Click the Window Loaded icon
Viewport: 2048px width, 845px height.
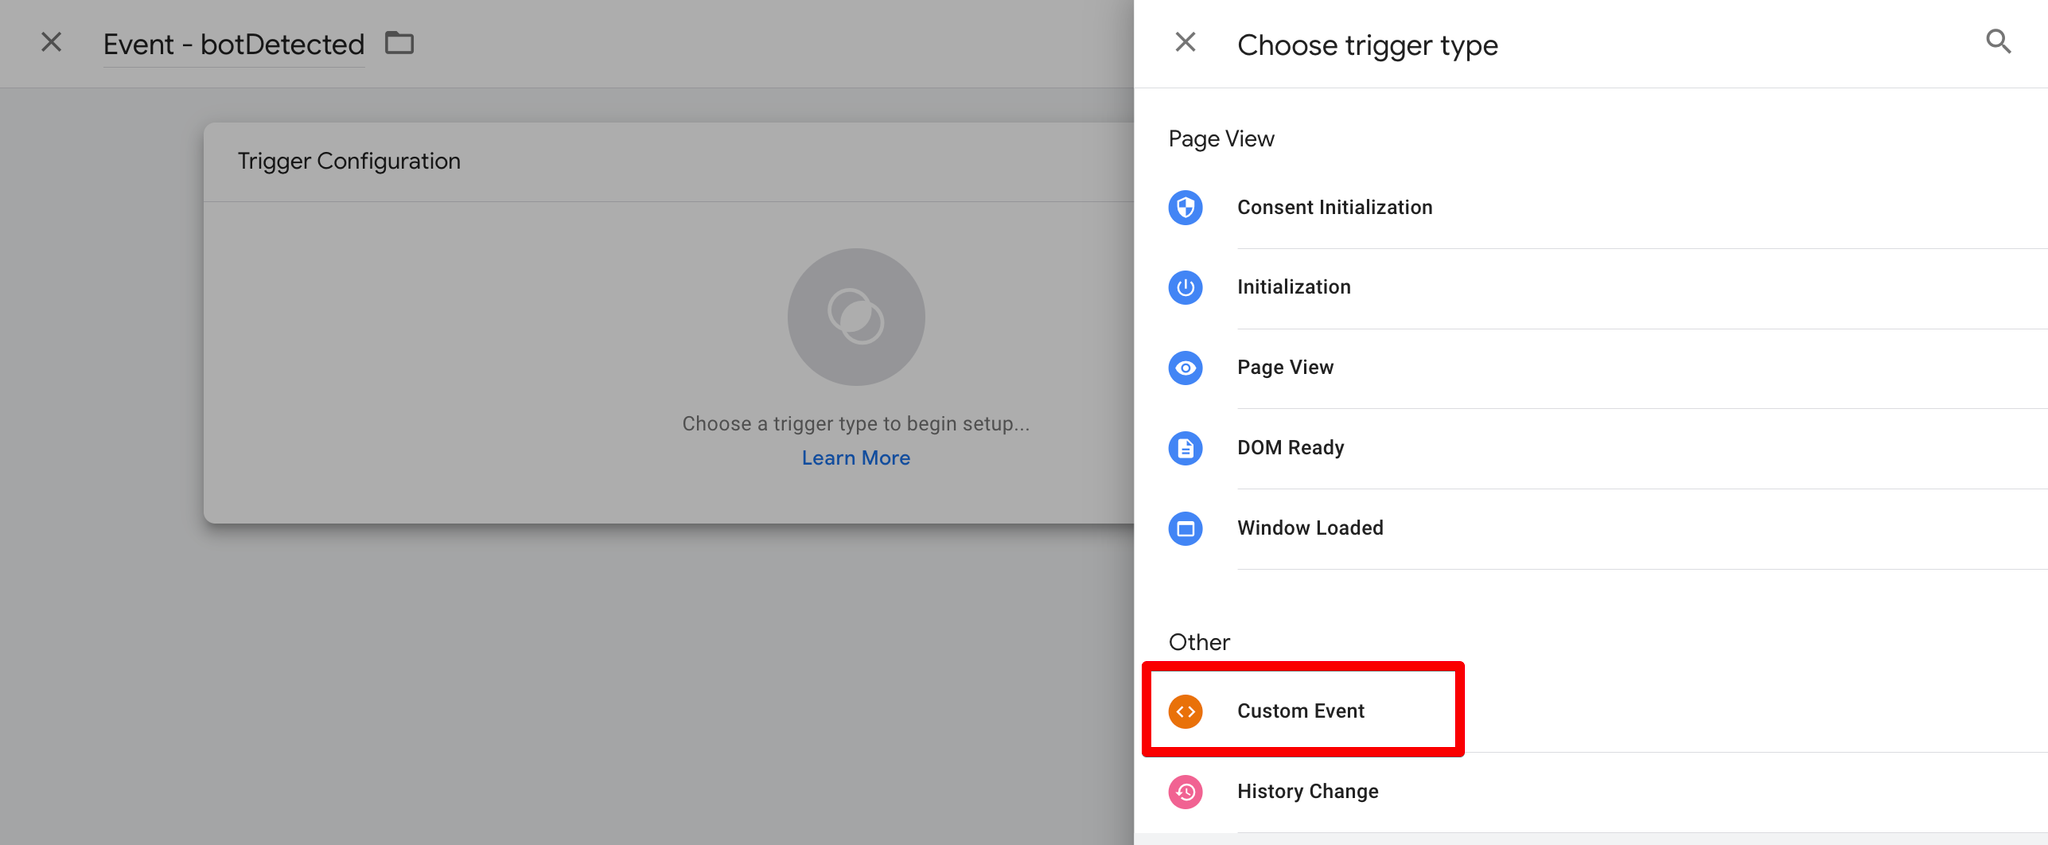1185,528
